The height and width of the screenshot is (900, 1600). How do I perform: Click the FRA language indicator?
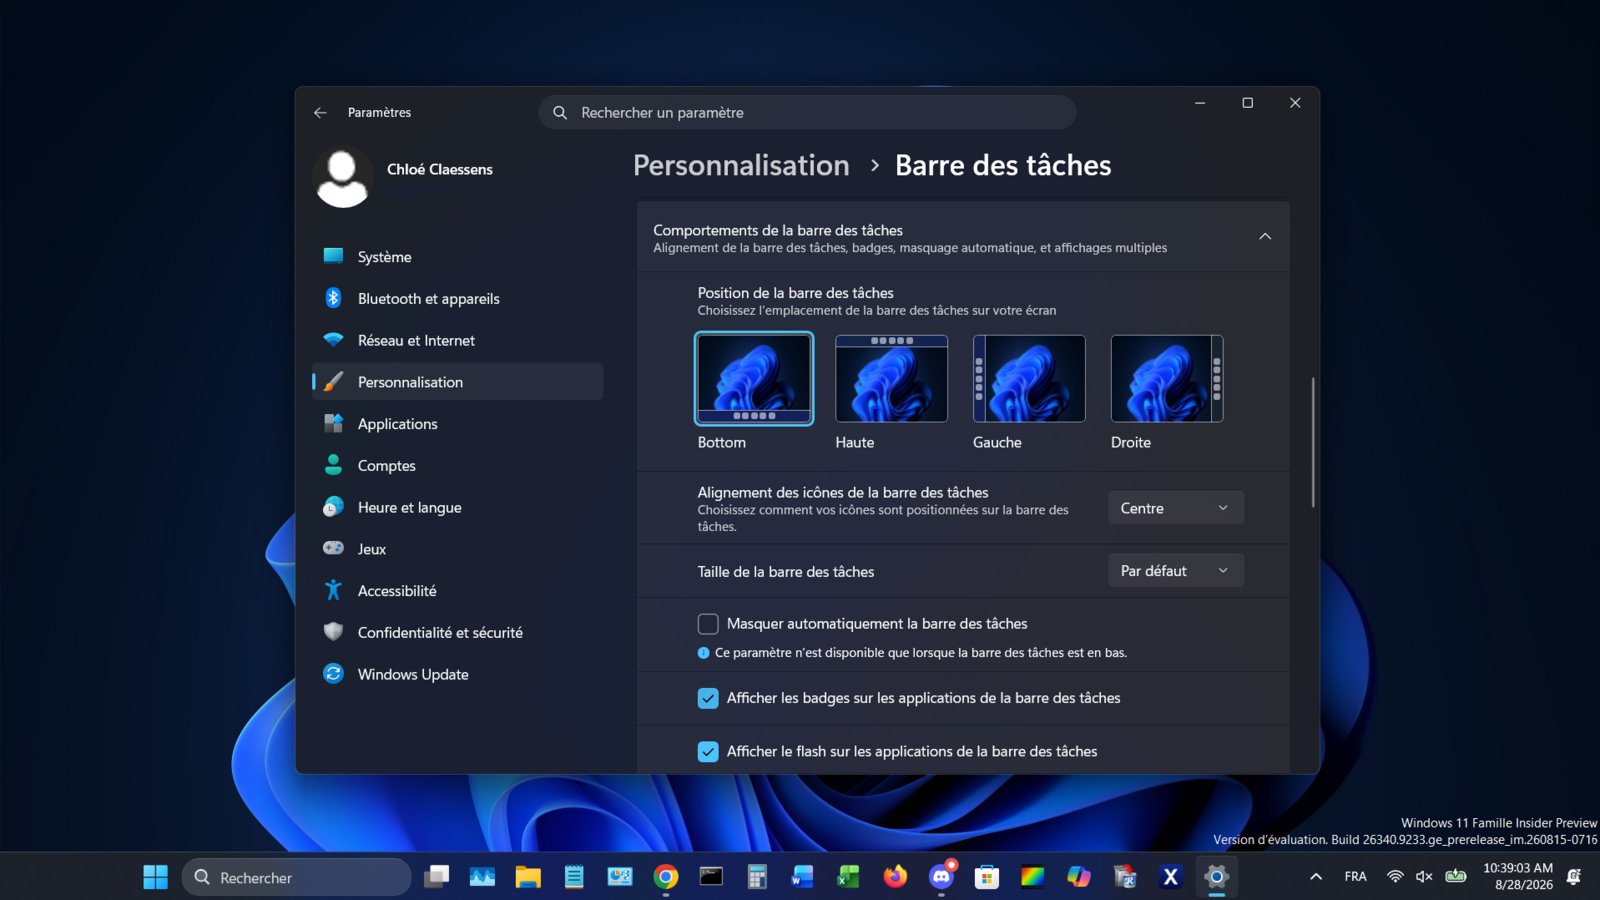(x=1355, y=877)
